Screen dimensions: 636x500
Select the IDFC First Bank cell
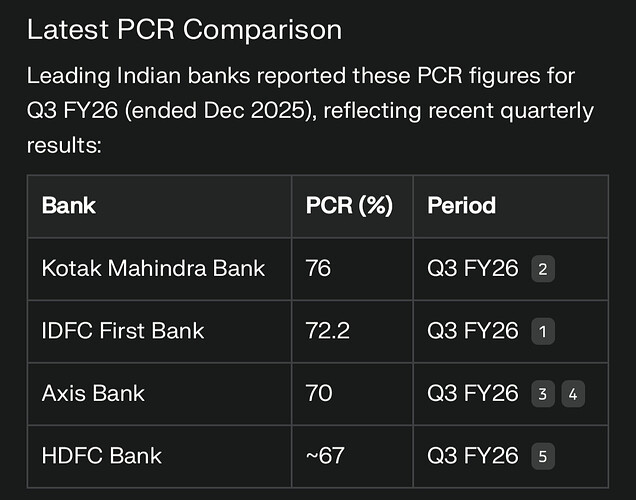pos(122,331)
